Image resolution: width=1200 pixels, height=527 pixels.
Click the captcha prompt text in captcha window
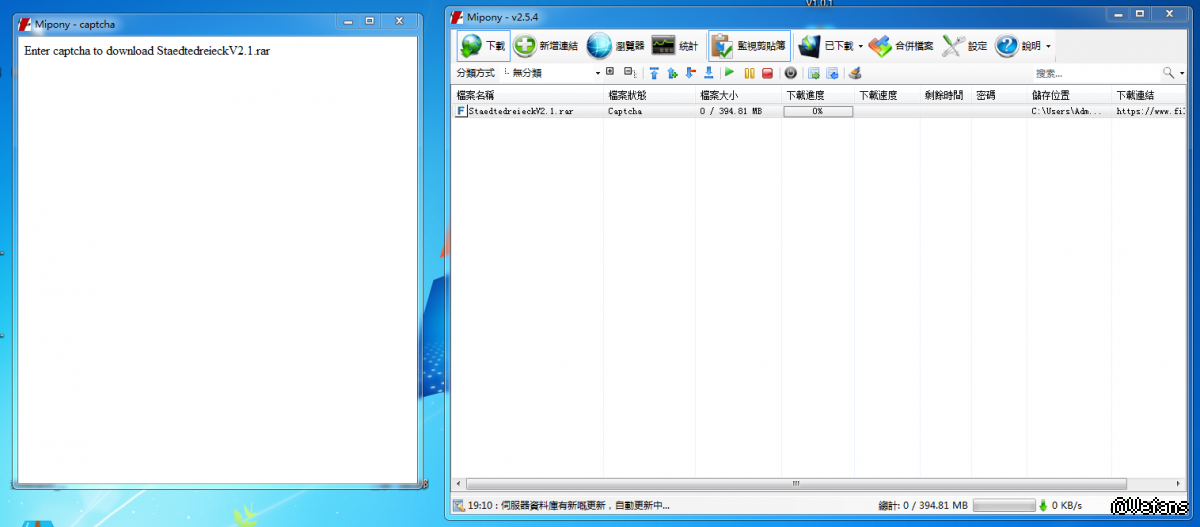click(147, 50)
